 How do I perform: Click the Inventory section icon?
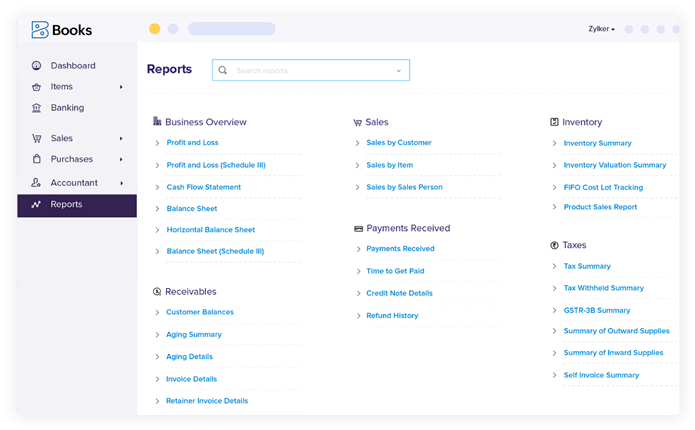coord(554,122)
